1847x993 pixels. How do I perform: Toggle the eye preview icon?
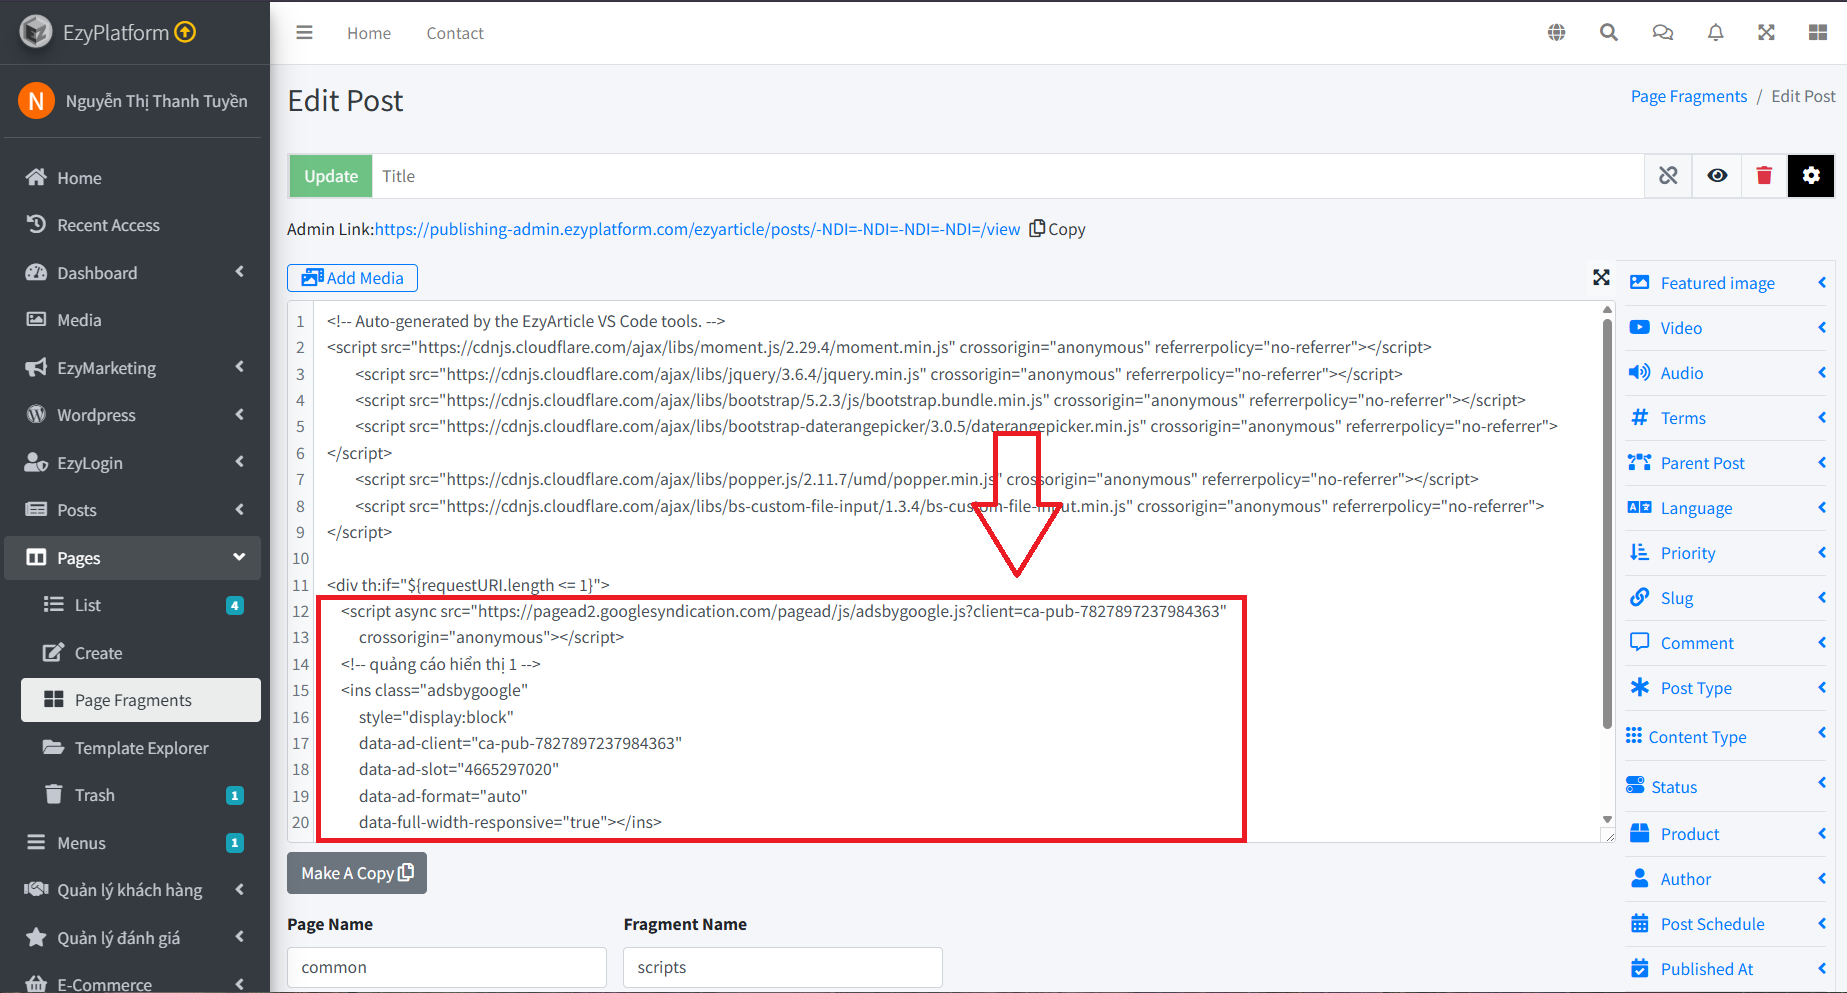1717,176
